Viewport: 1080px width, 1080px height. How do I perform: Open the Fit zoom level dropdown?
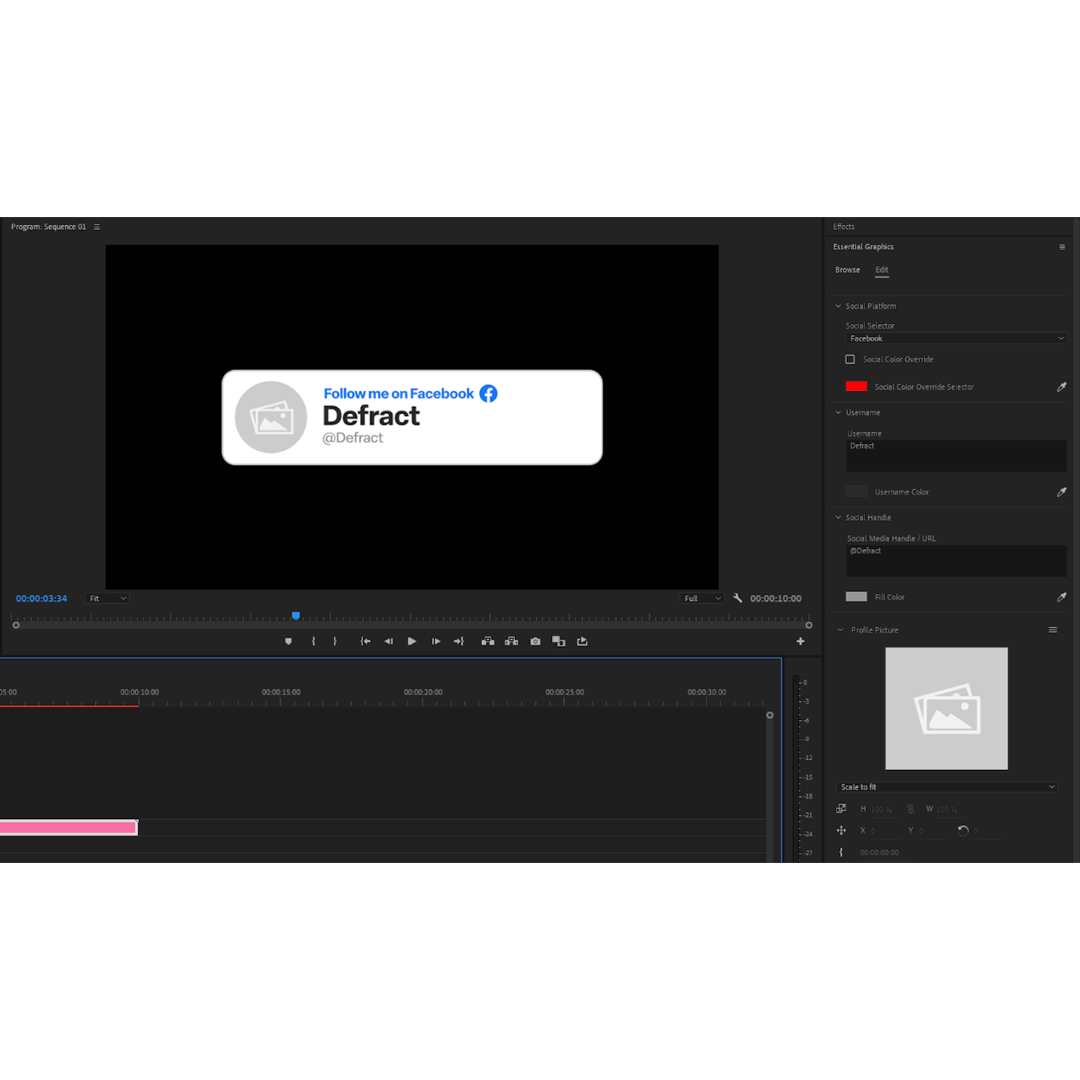[x=107, y=598]
